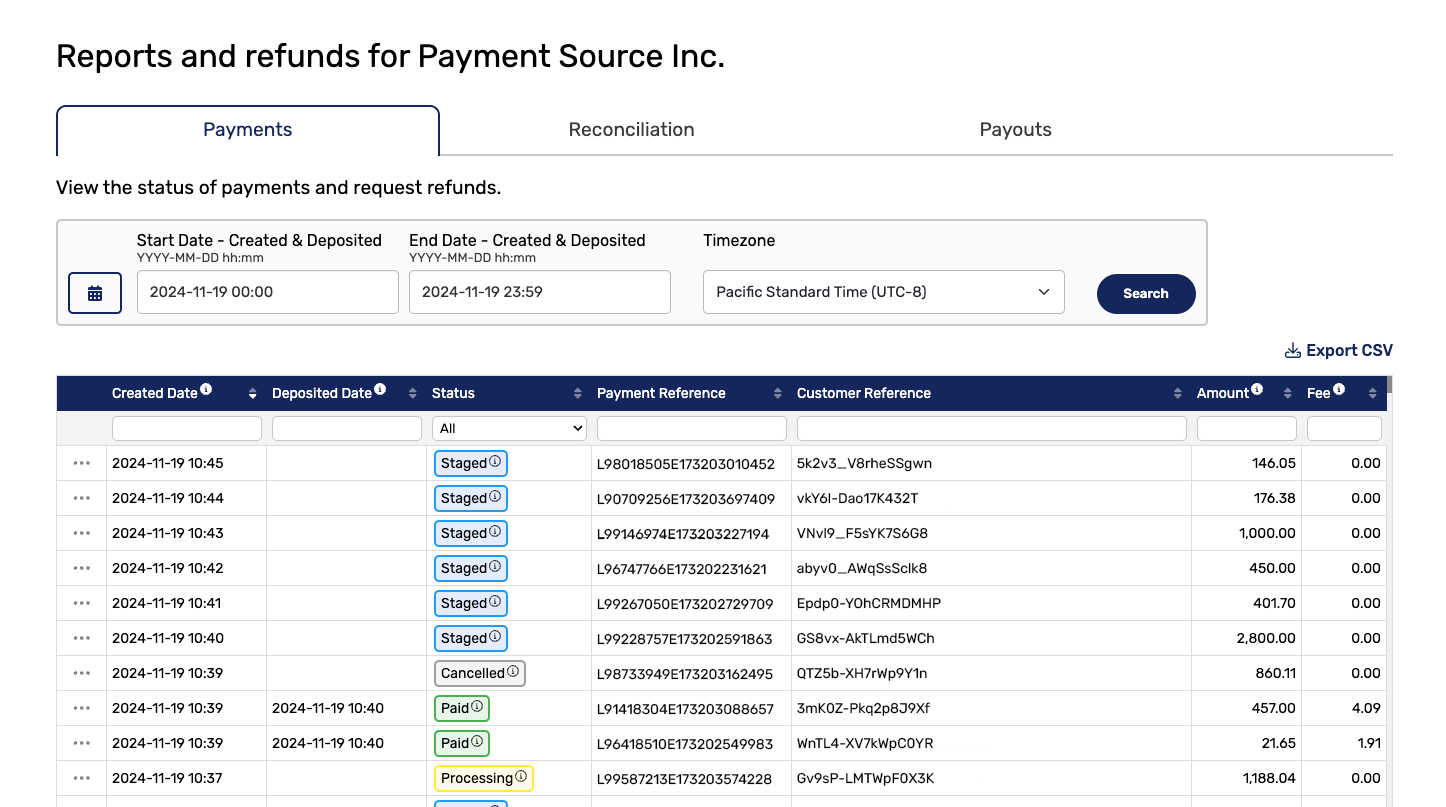Open actions menu for row 2024-11-19 10:44
The height and width of the screenshot is (807, 1446).
point(82,498)
